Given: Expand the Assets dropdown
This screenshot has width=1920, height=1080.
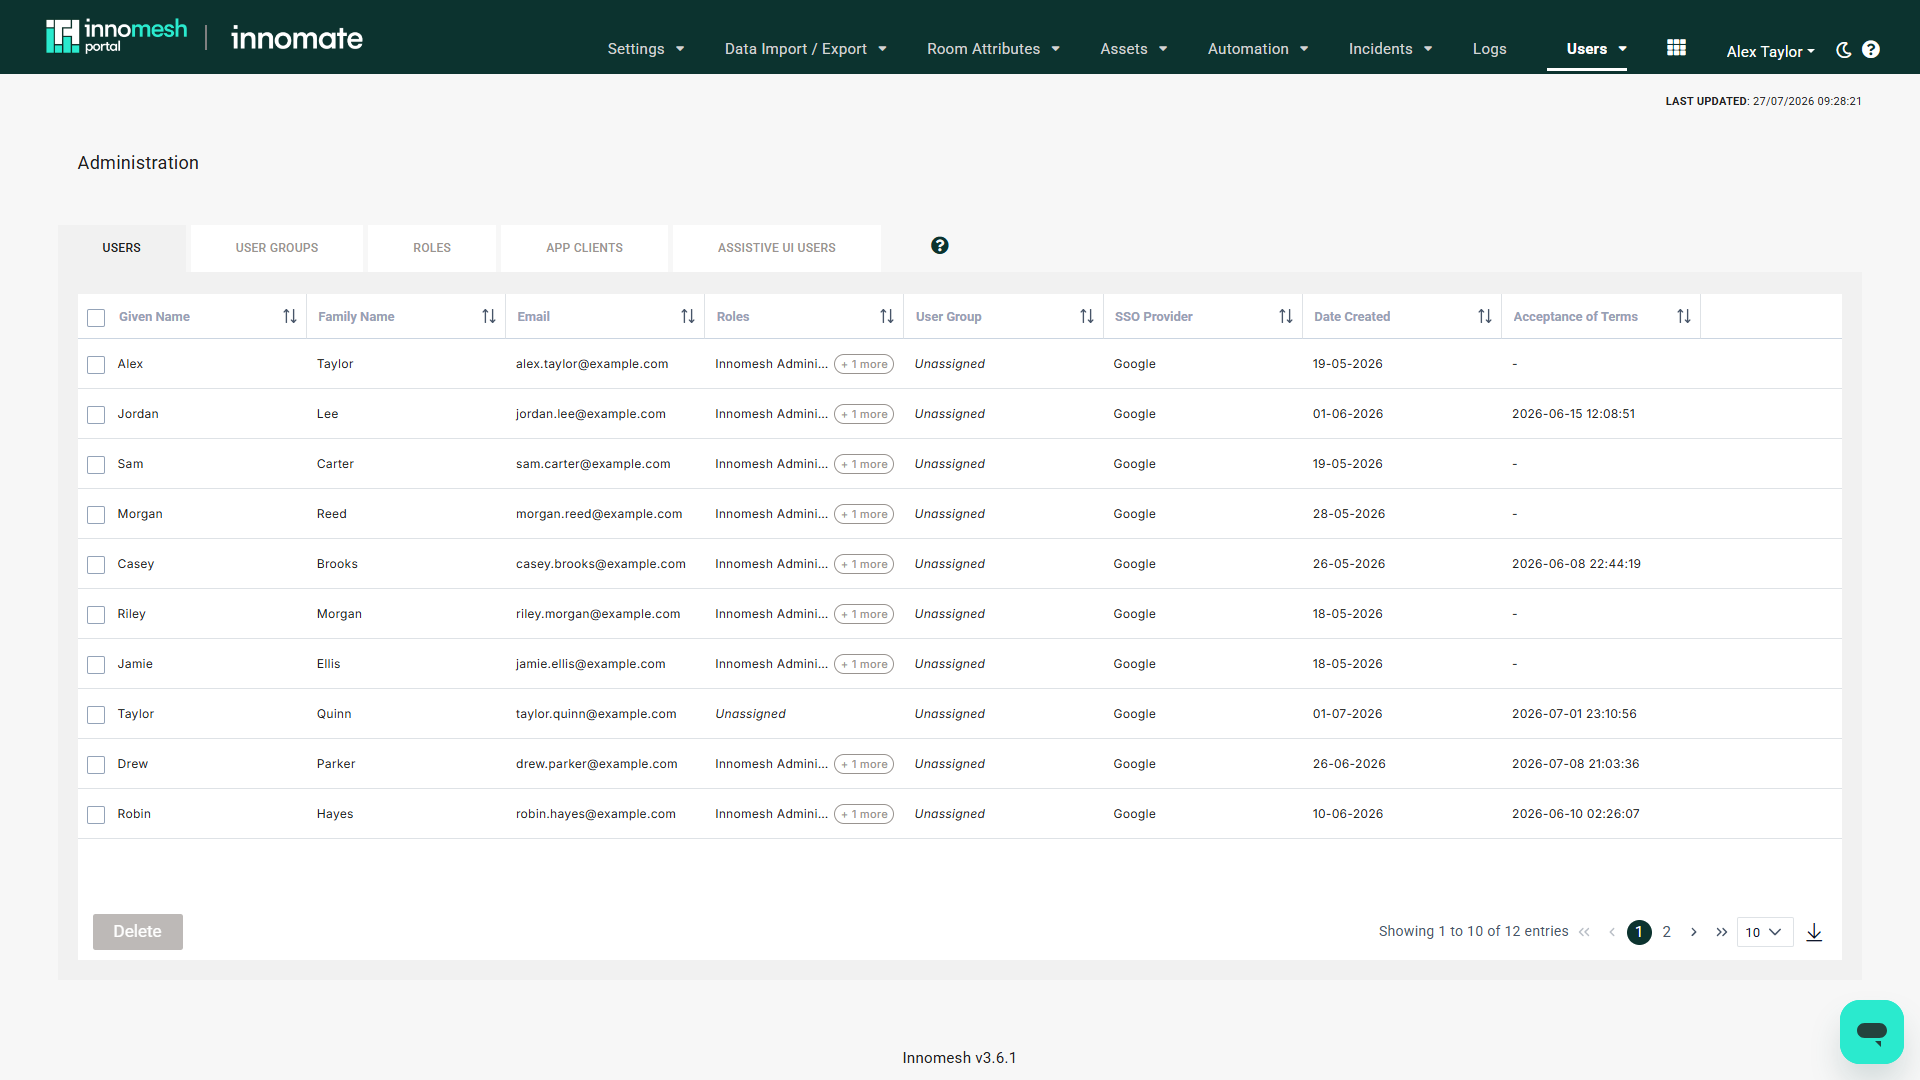Looking at the screenshot, I should pyautogui.click(x=1133, y=49).
